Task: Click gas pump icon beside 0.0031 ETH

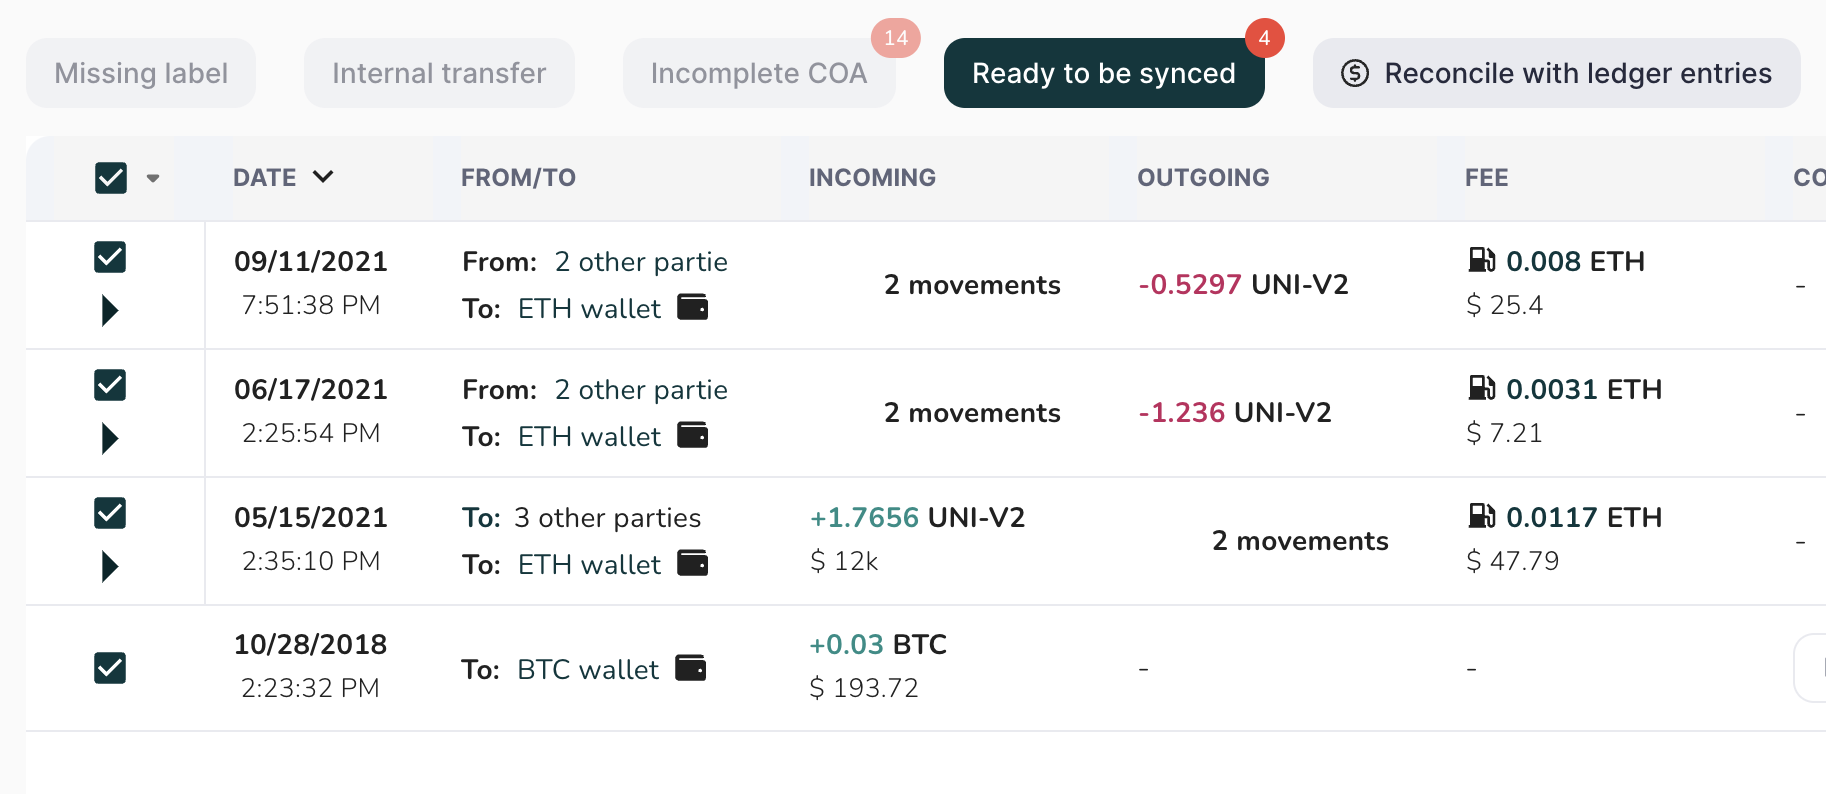Action: pyautogui.click(x=1481, y=388)
